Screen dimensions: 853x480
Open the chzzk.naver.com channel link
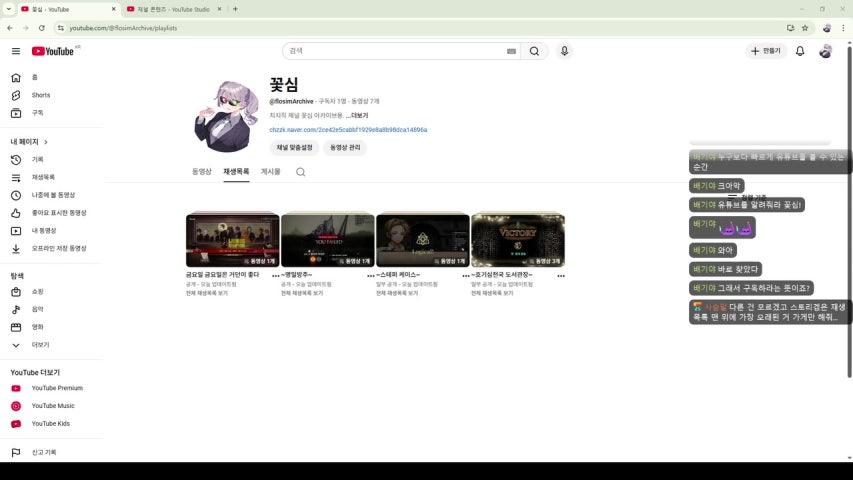(x=347, y=130)
